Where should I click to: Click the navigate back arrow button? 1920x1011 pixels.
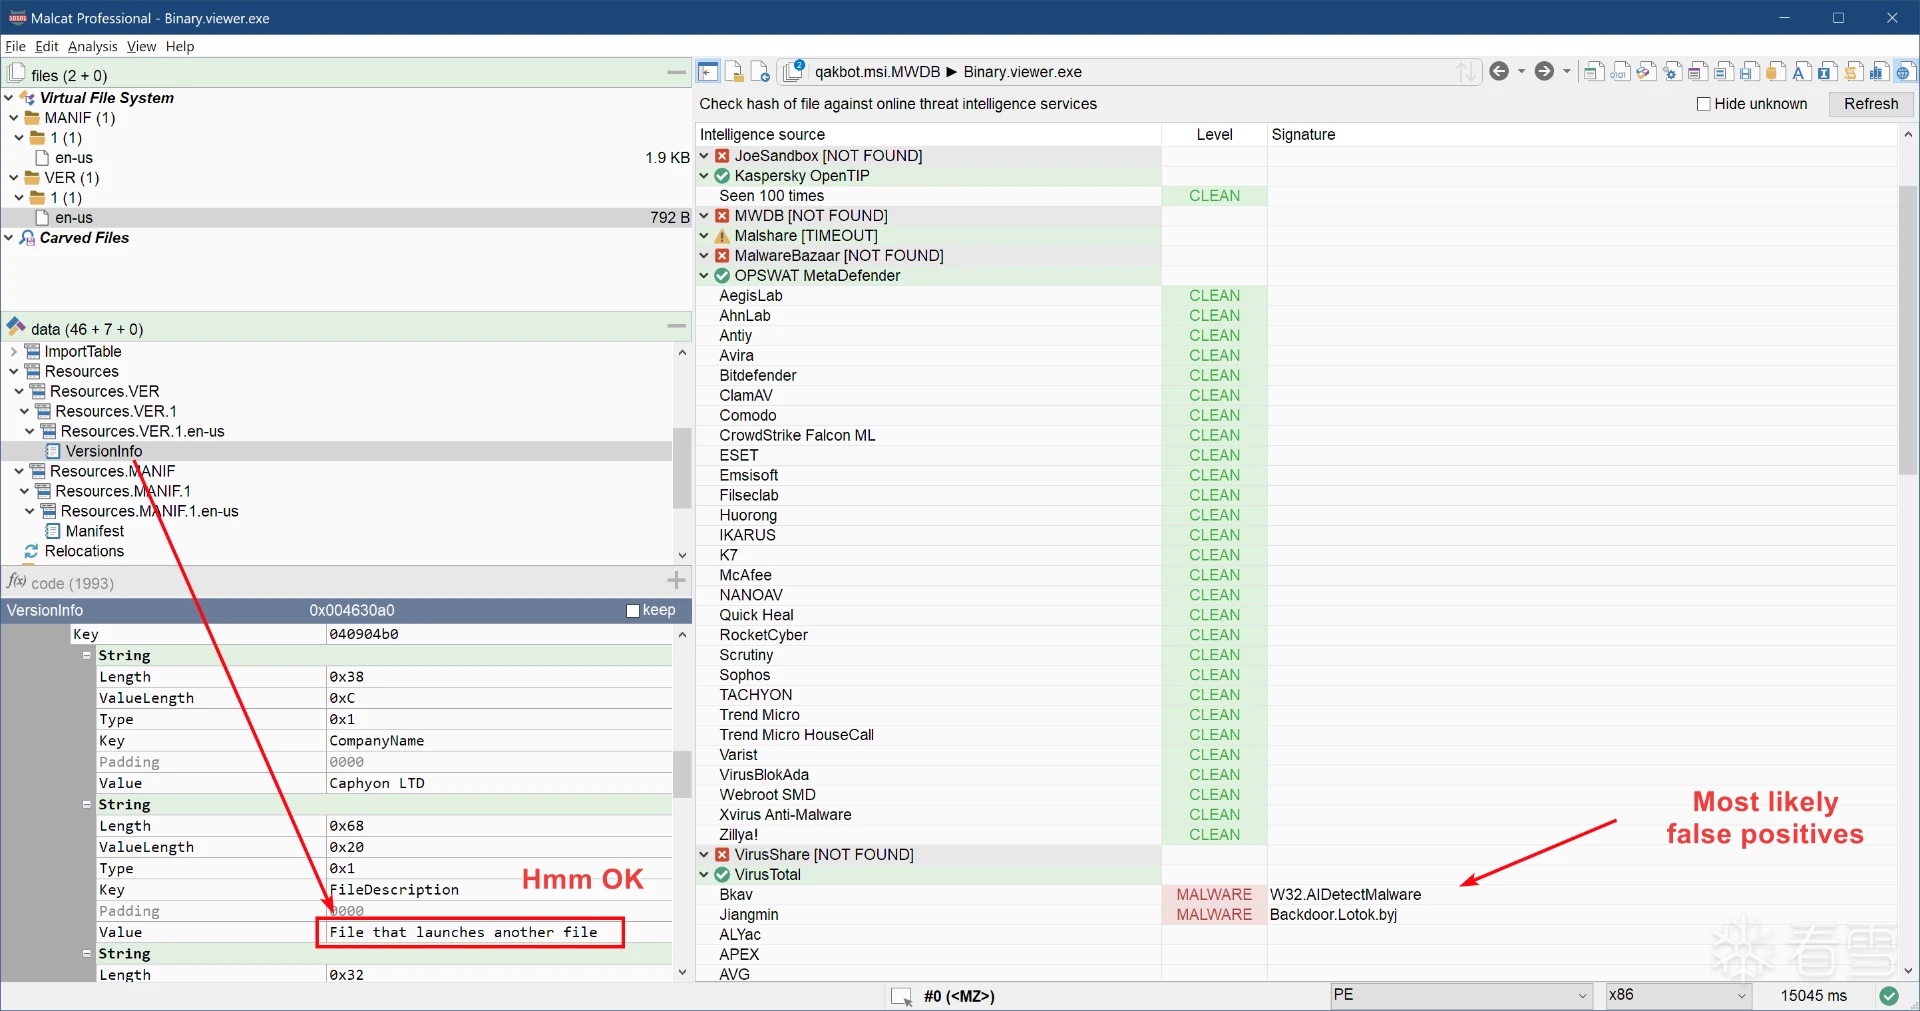[1499, 71]
